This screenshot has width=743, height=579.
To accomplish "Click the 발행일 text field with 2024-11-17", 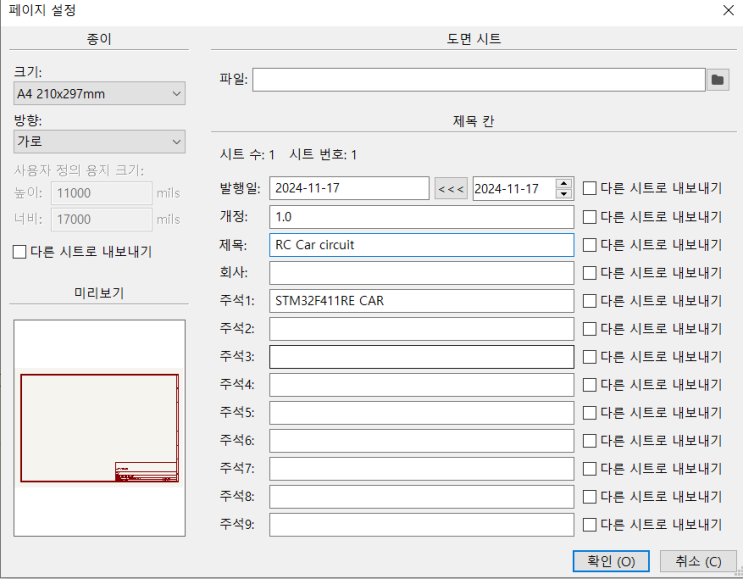I will pos(349,188).
